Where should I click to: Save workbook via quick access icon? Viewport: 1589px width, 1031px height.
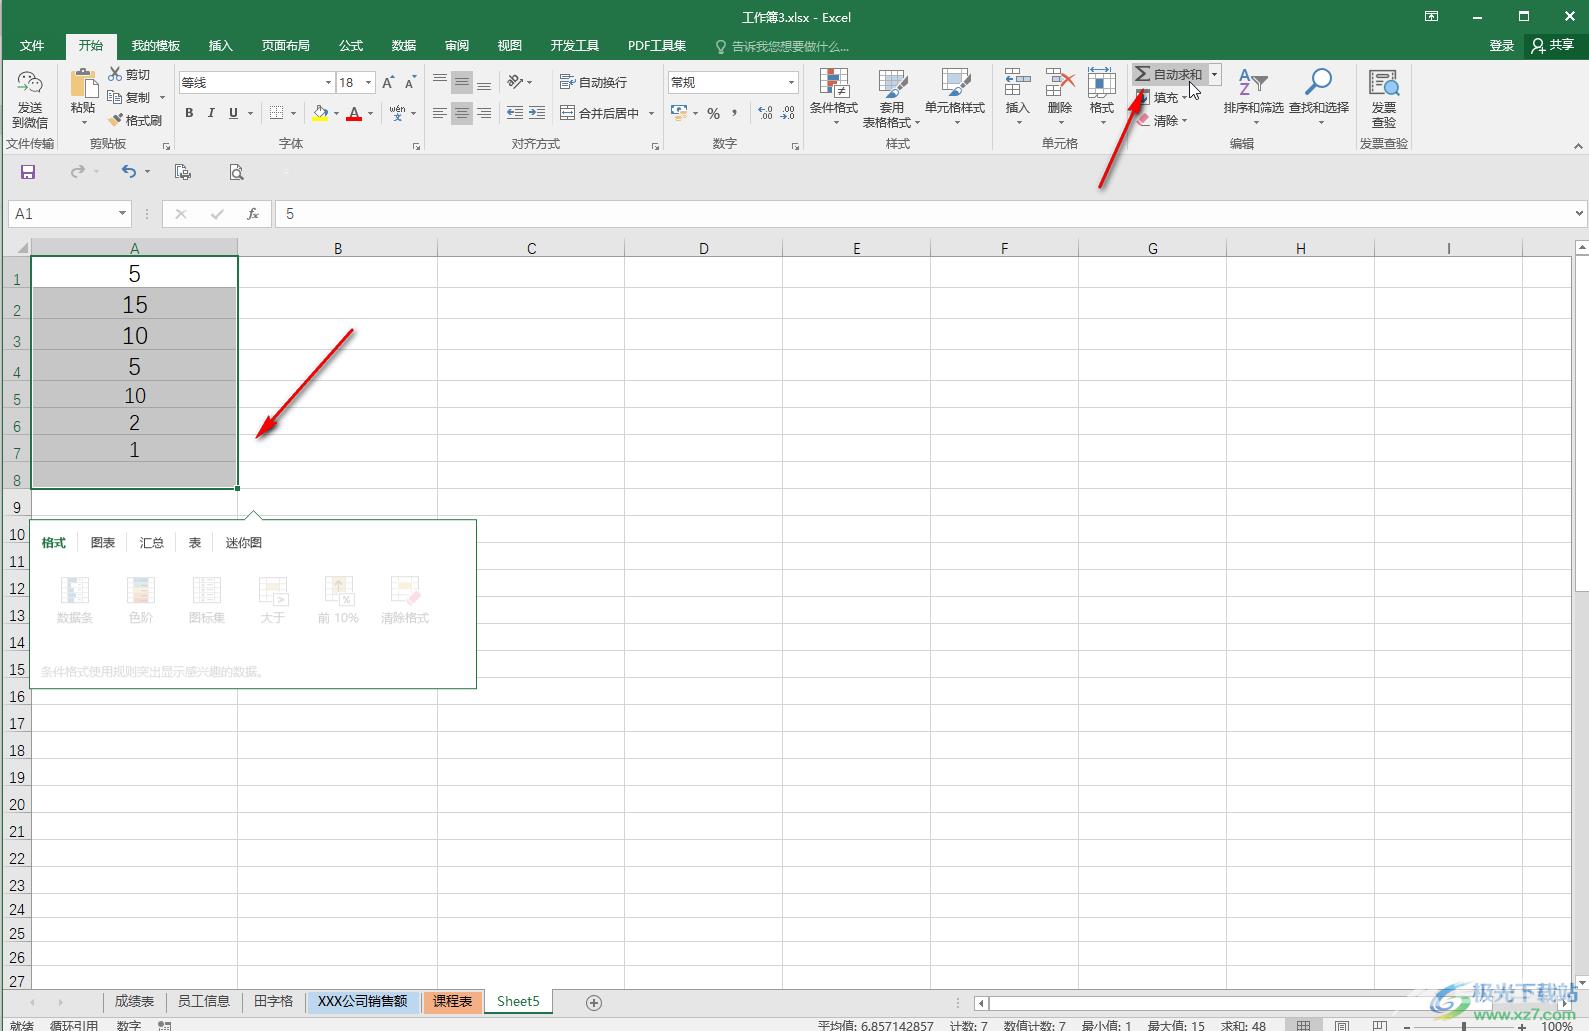coord(28,172)
